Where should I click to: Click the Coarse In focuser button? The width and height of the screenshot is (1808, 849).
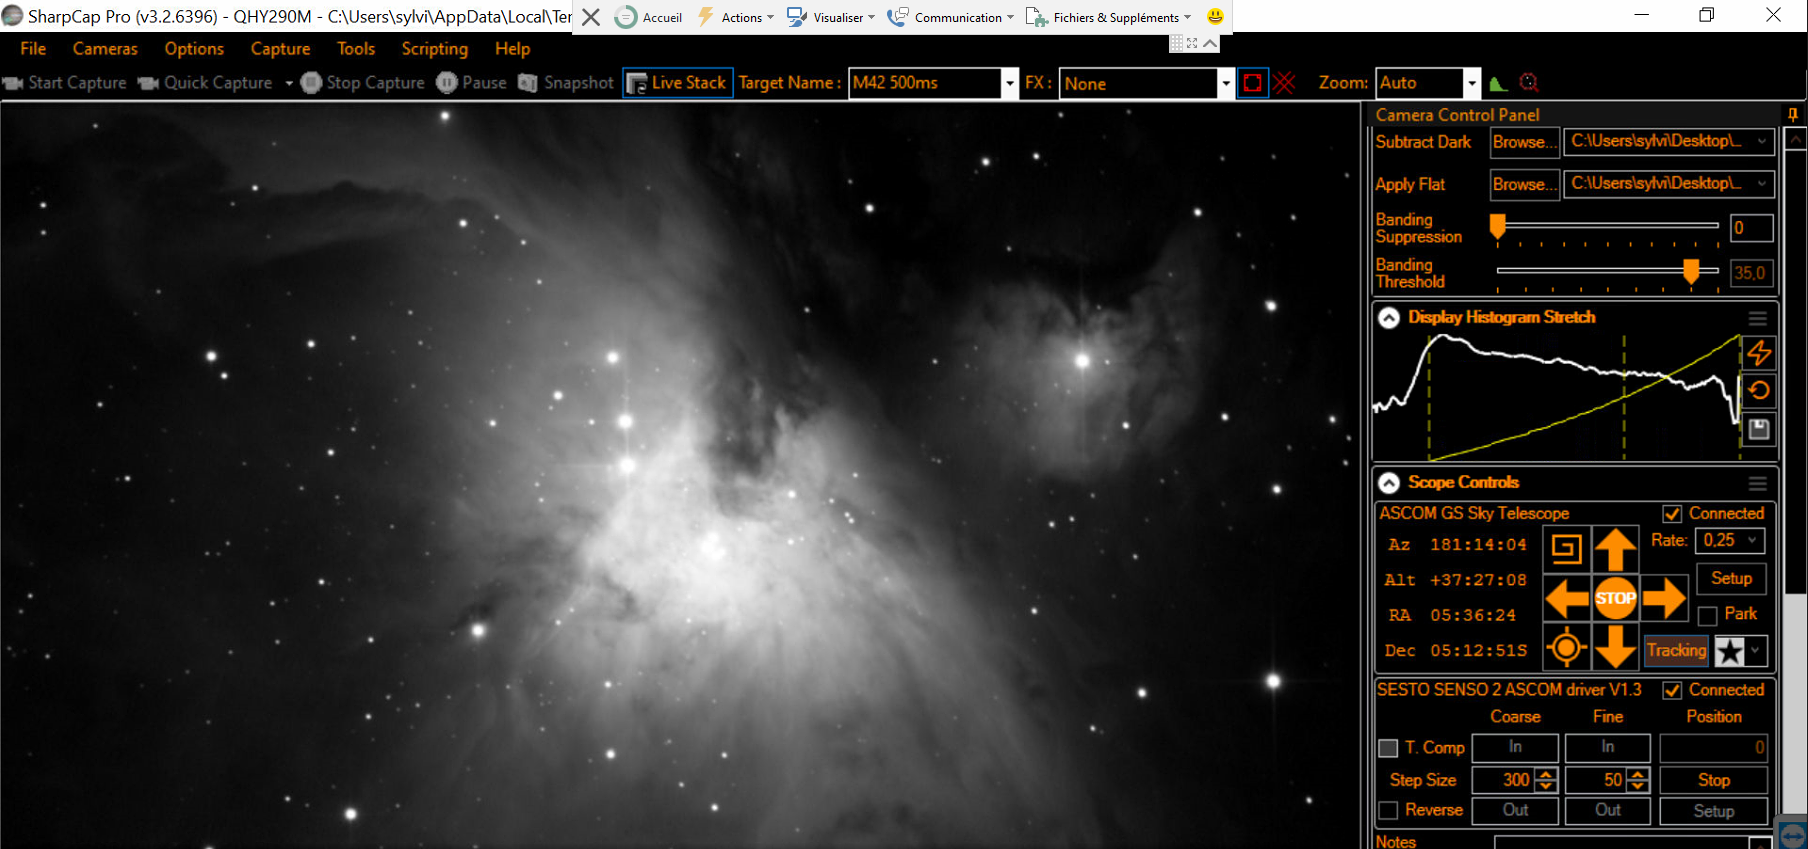(1515, 747)
